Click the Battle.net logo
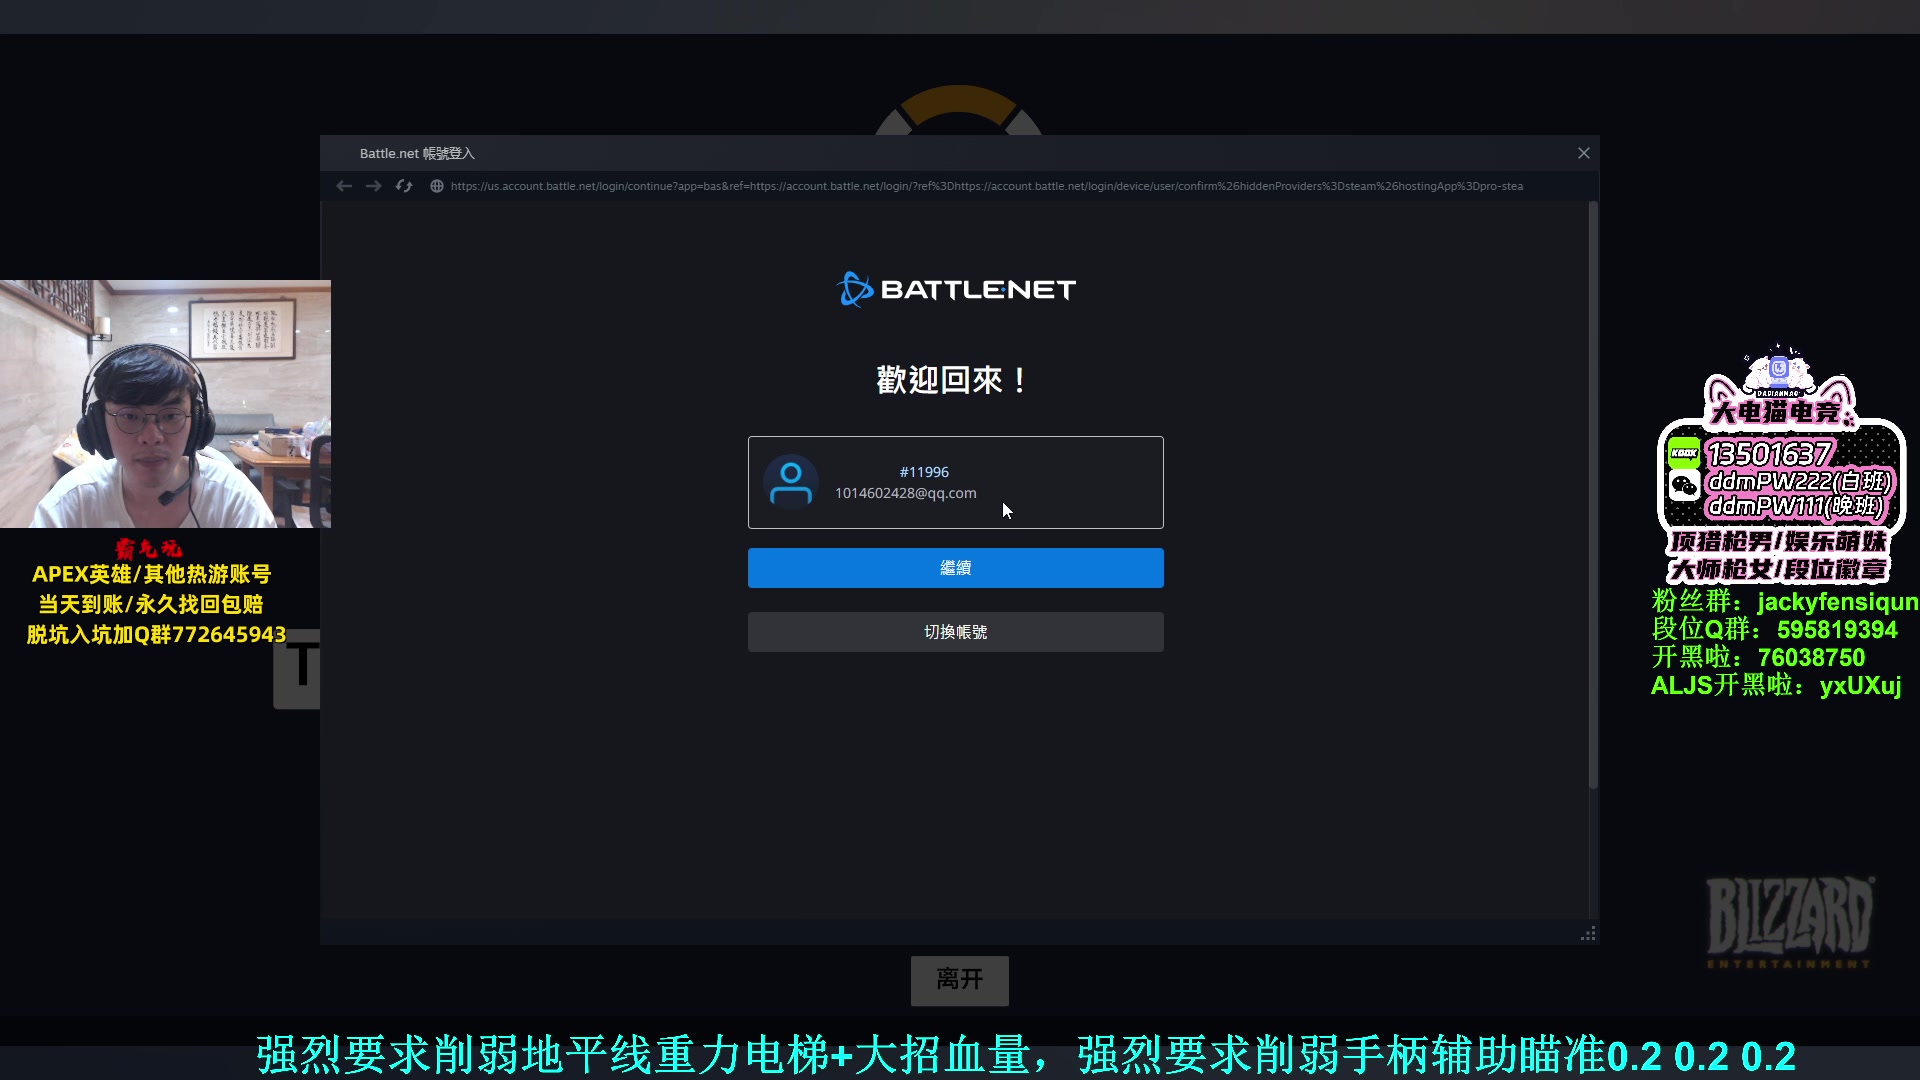The image size is (1920, 1080). point(955,289)
